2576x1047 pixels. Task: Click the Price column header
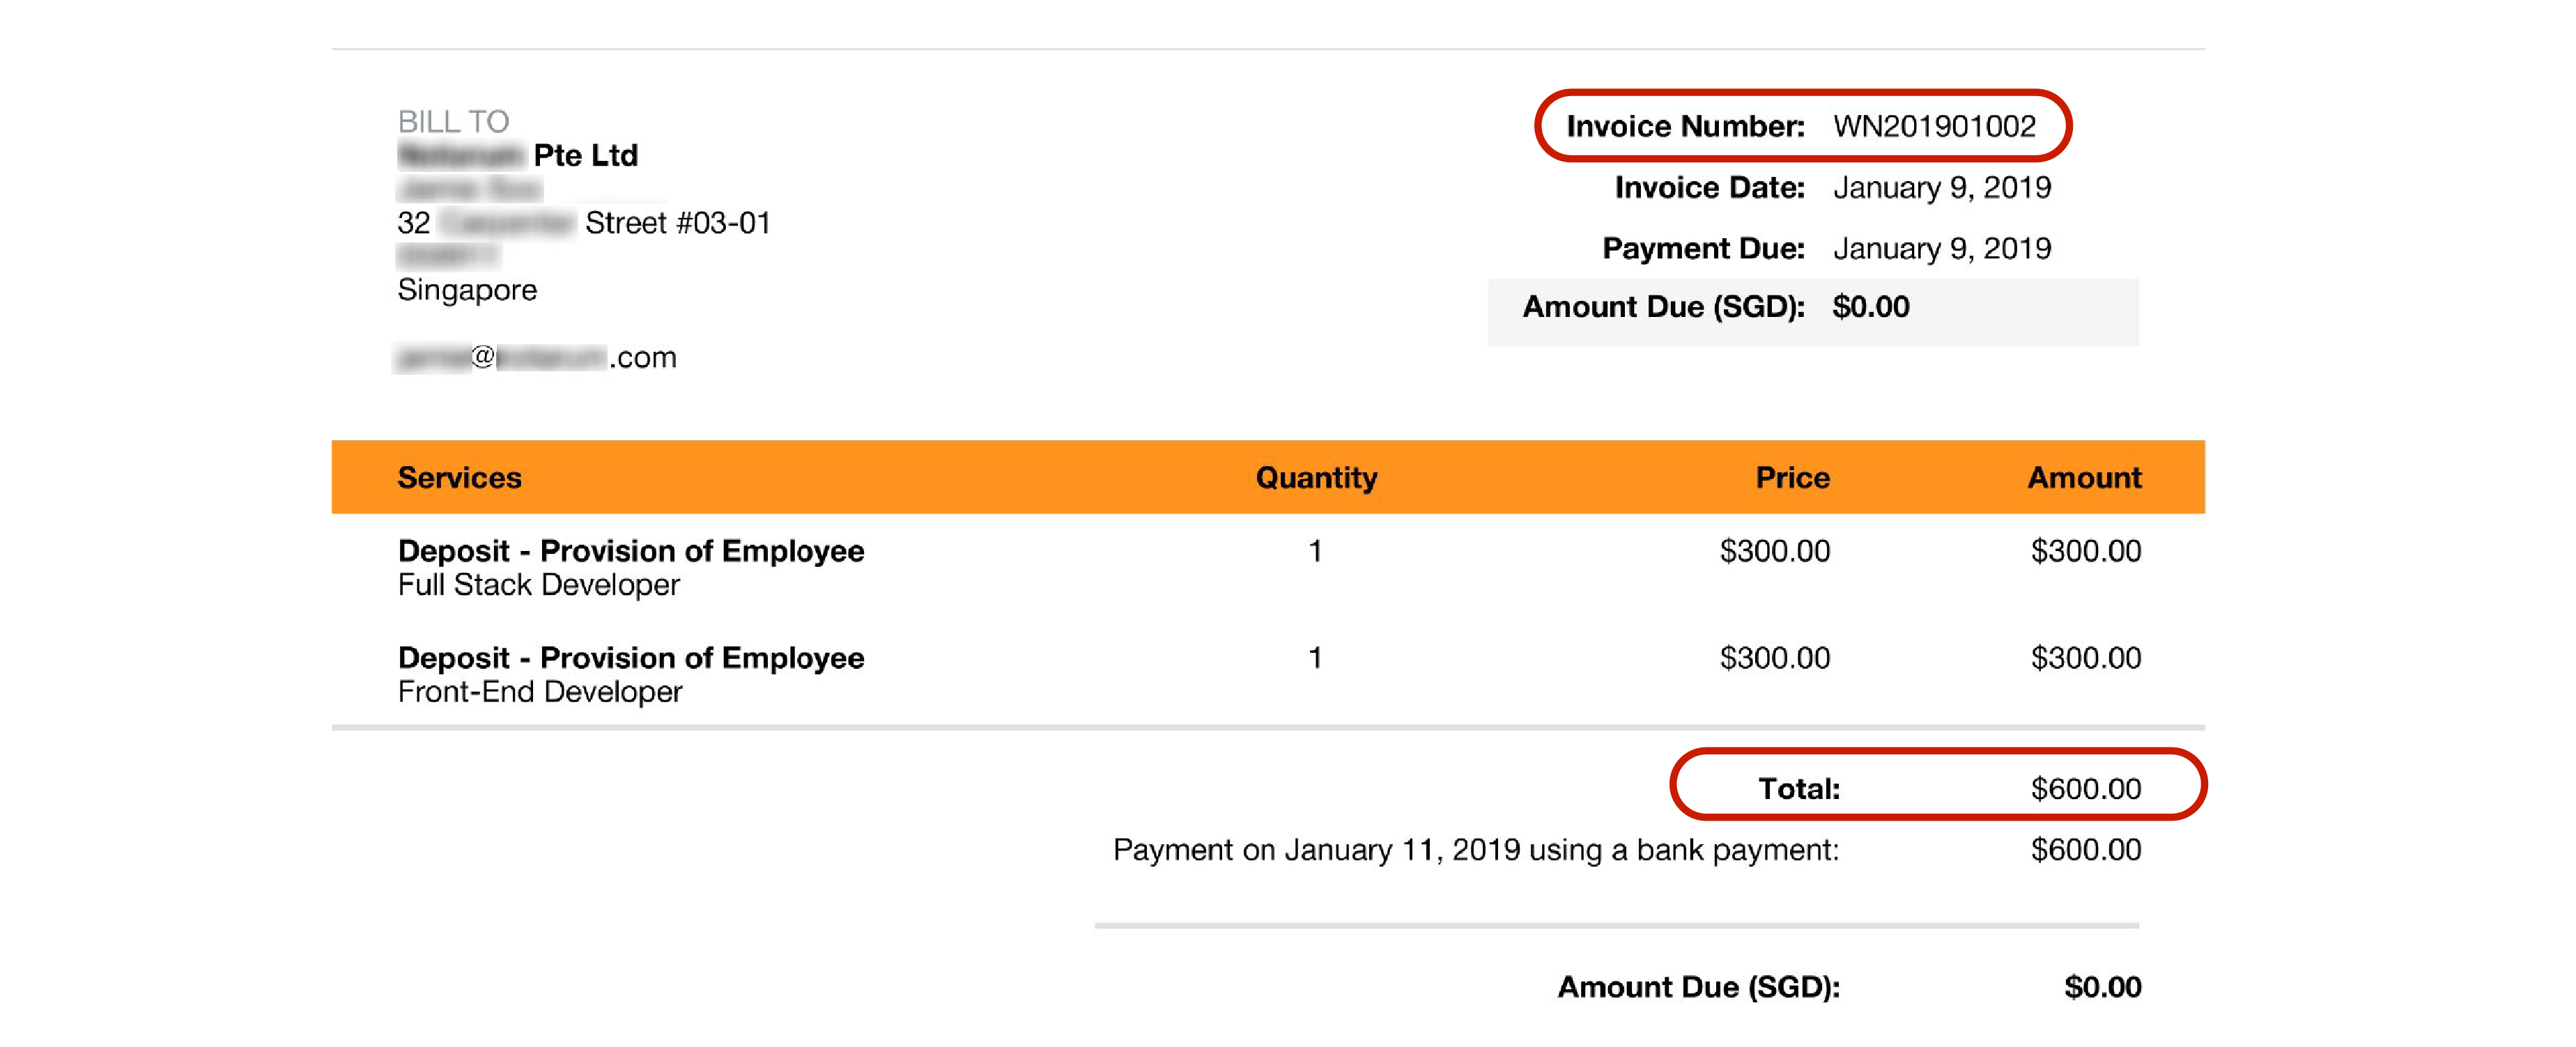tap(1792, 477)
